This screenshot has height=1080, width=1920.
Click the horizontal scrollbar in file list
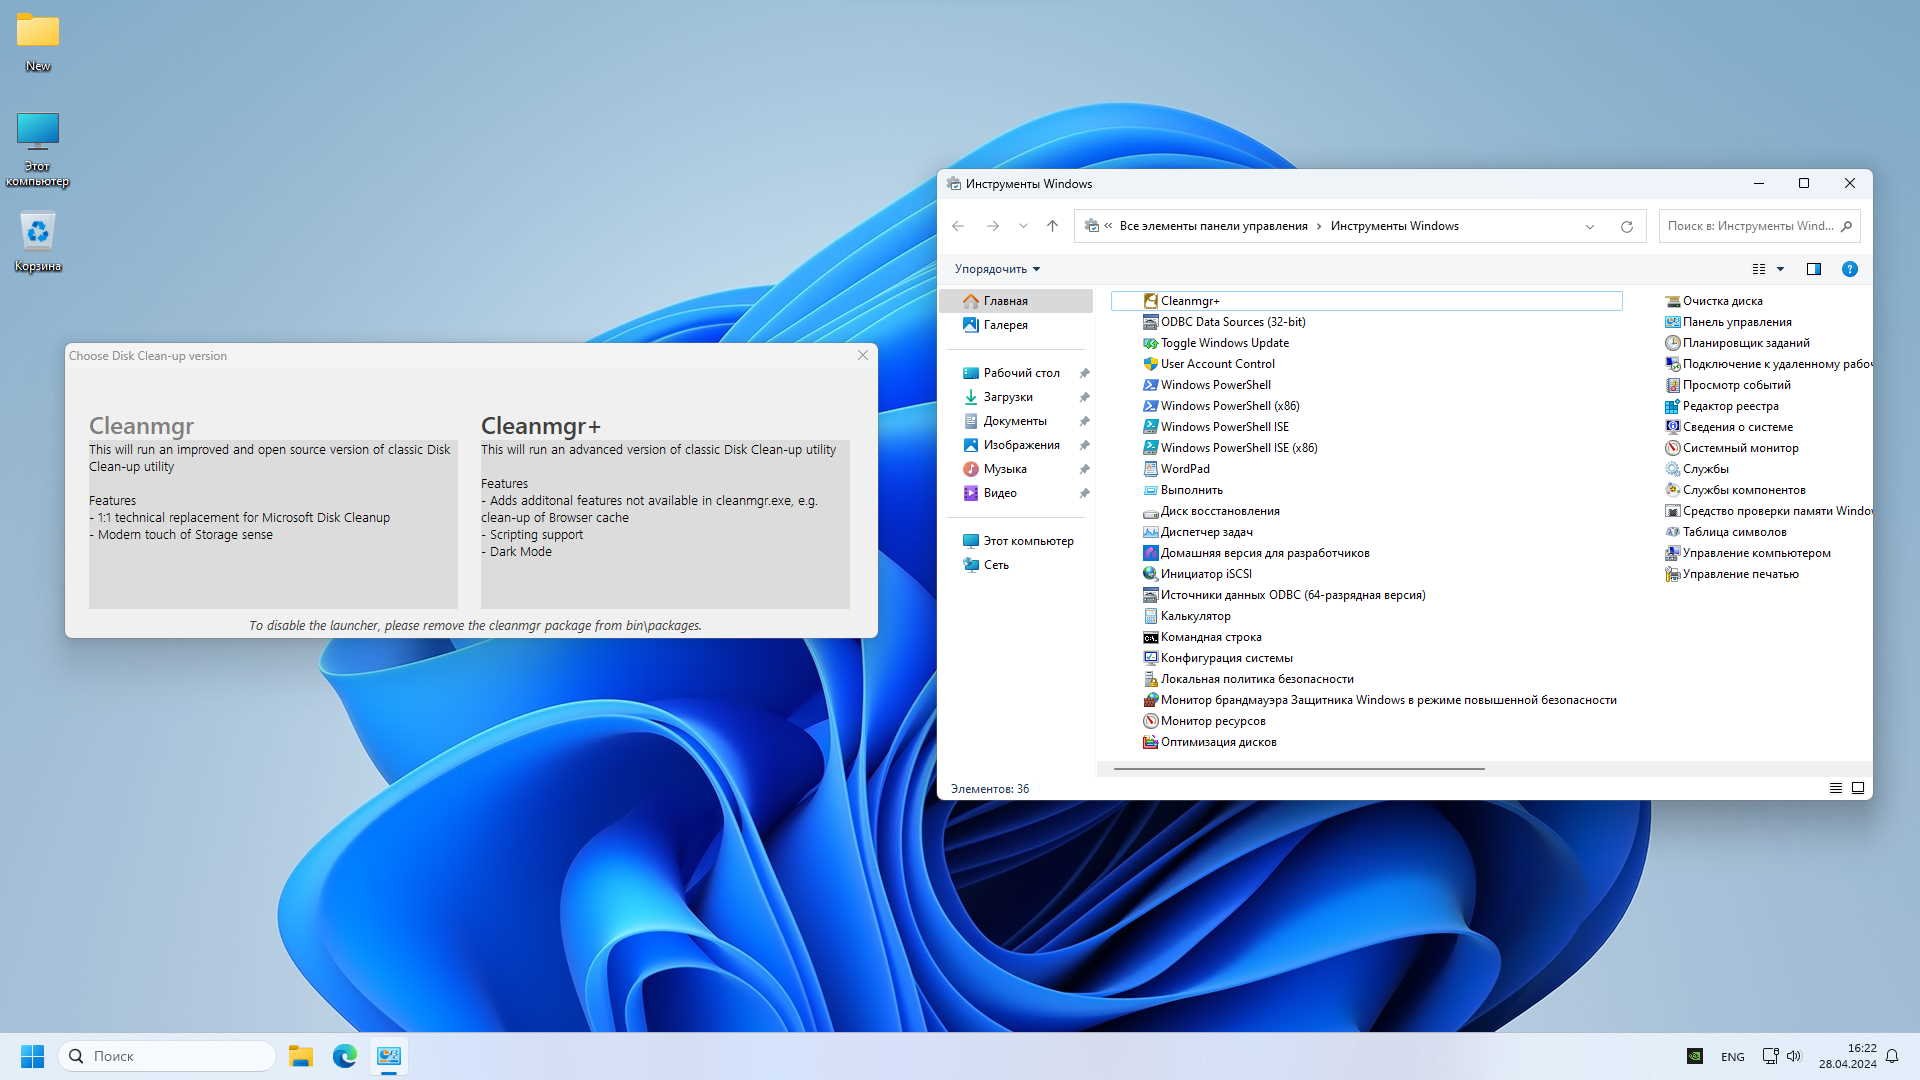click(1298, 769)
